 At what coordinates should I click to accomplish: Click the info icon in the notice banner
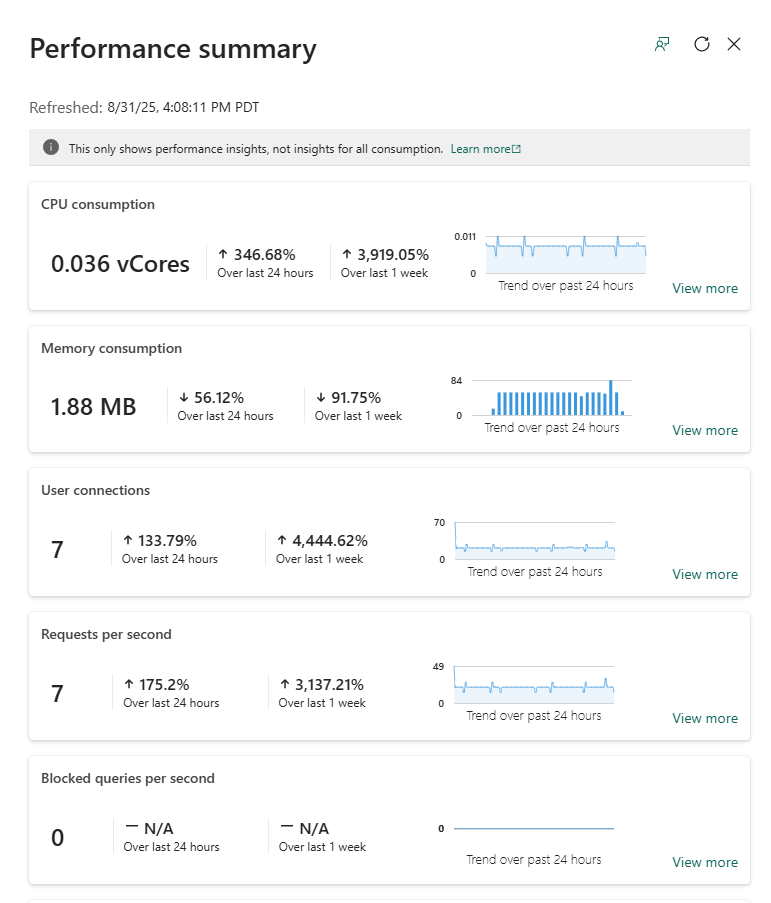click(x=51, y=148)
